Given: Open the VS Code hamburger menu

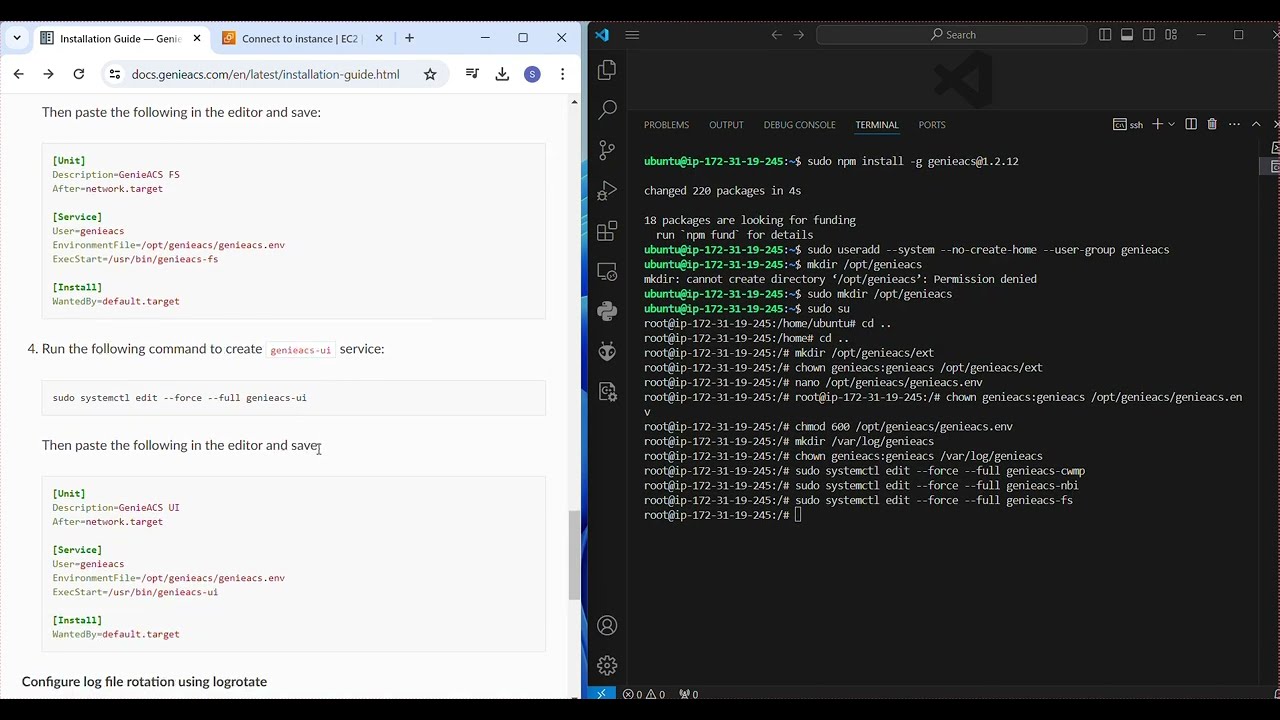Looking at the screenshot, I should click(x=632, y=35).
